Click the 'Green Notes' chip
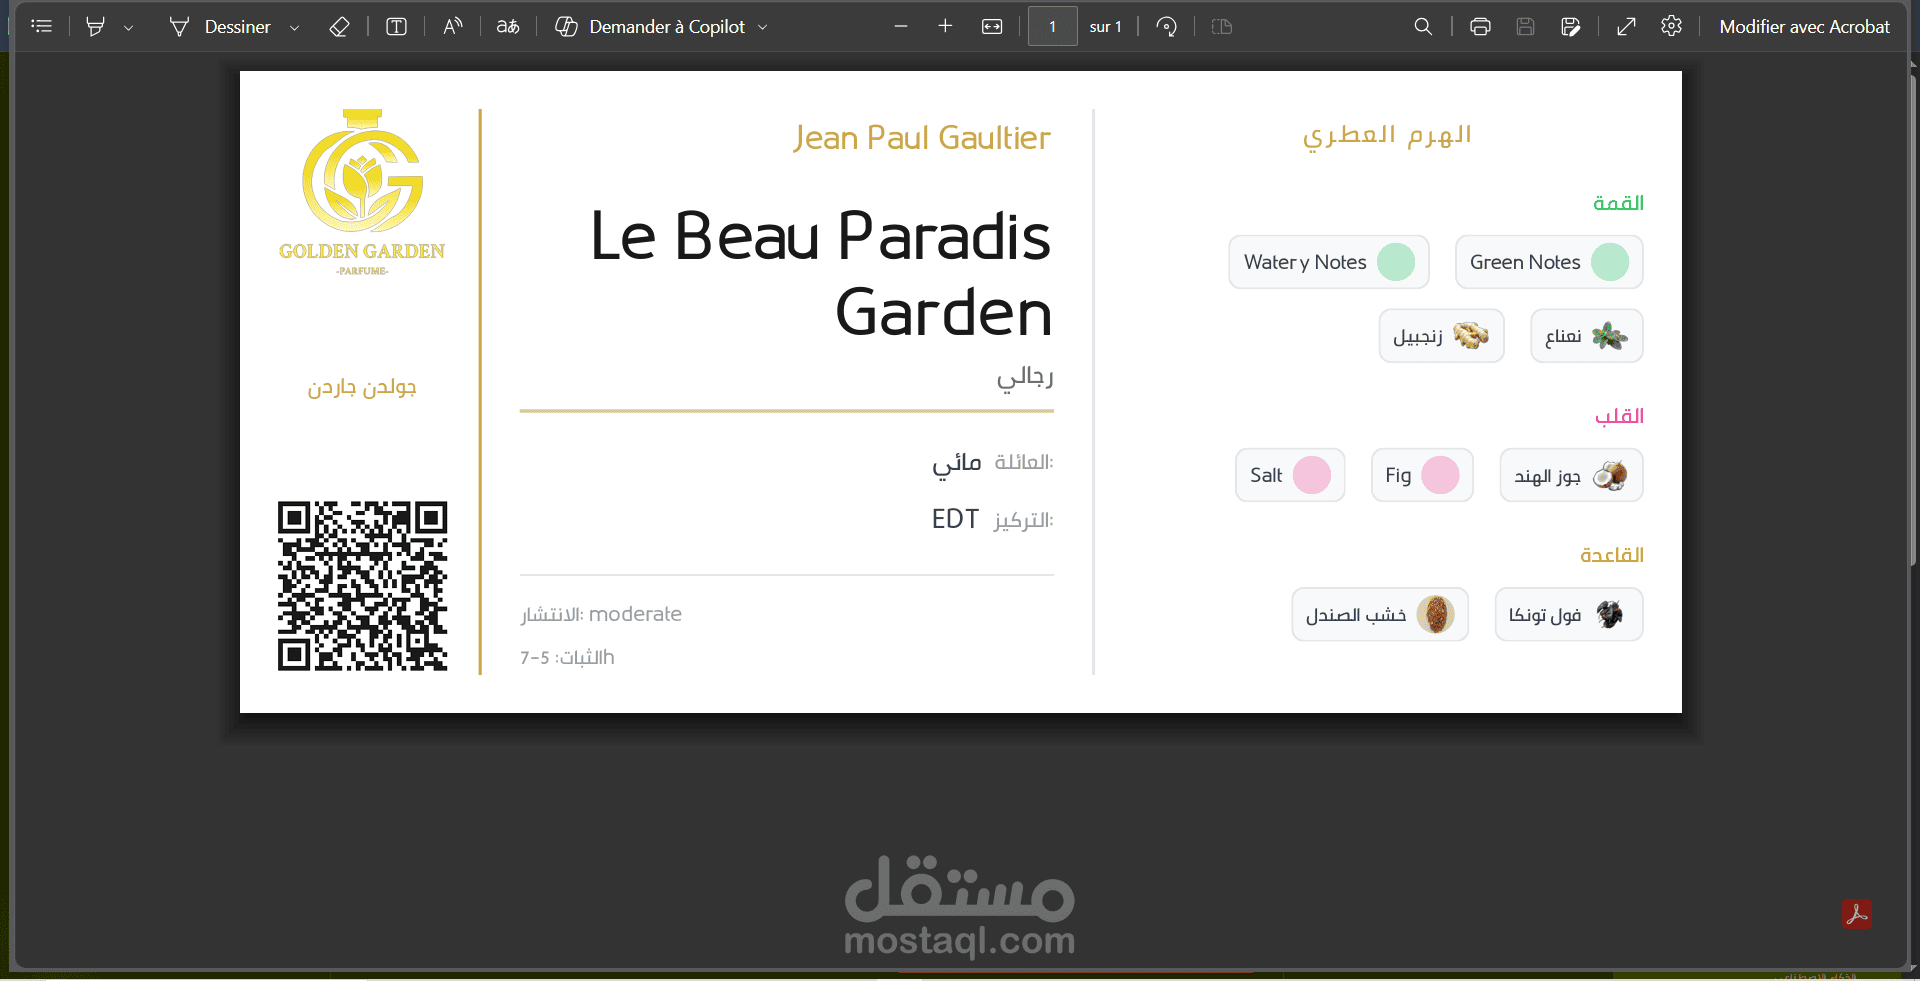Viewport: 1920px width, 981px height. [x=1549, y=262]
